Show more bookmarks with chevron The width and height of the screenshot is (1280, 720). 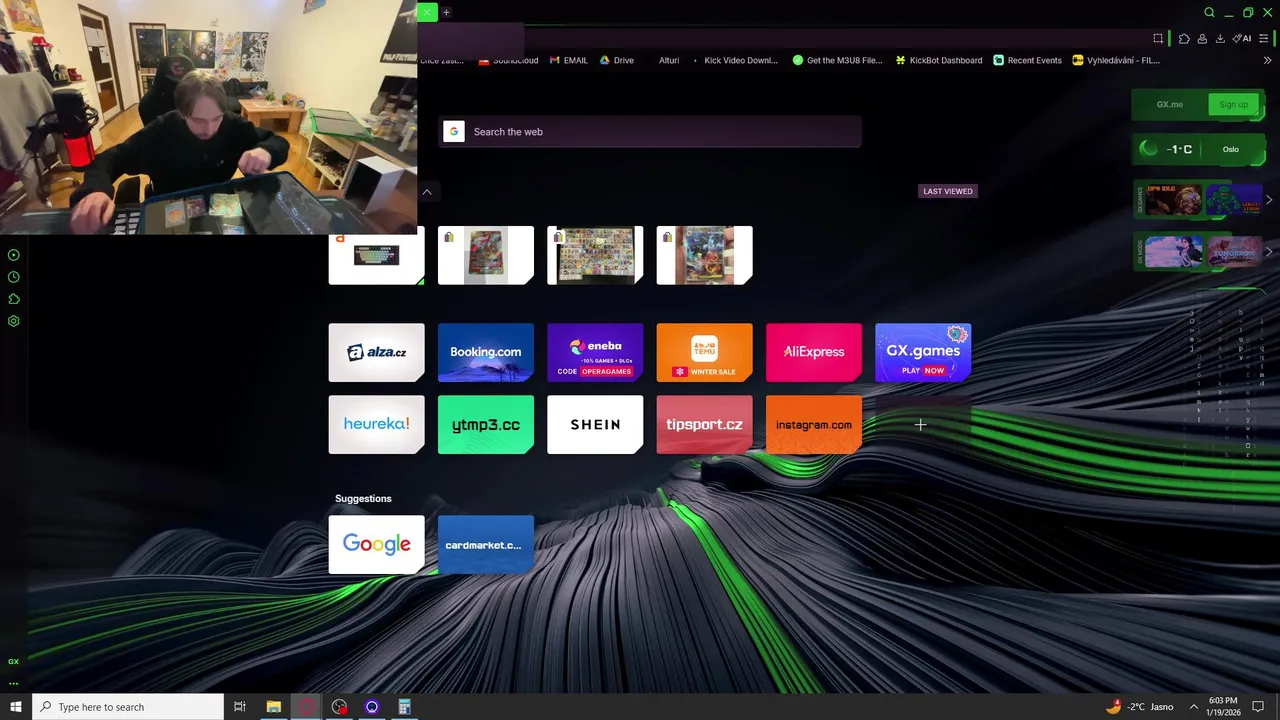coord(1268,60)
